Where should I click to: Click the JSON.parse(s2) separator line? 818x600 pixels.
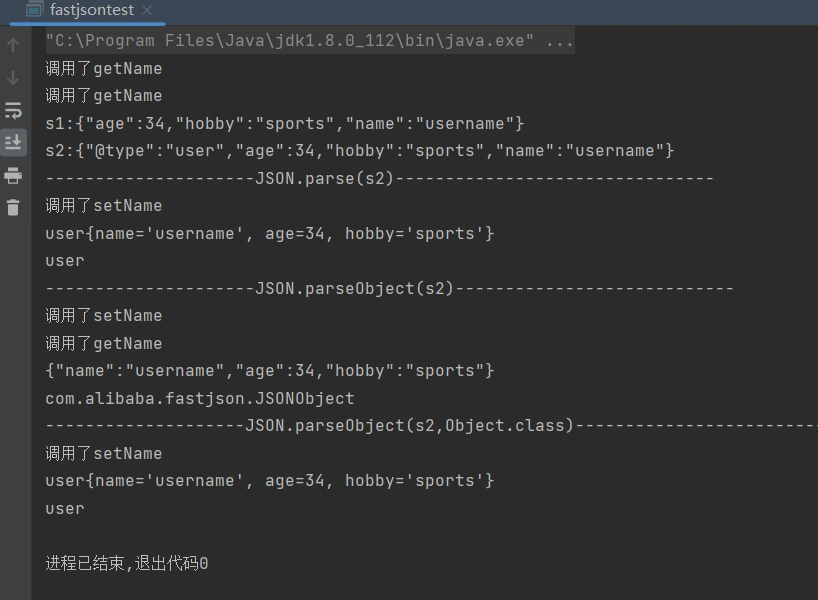380,178
